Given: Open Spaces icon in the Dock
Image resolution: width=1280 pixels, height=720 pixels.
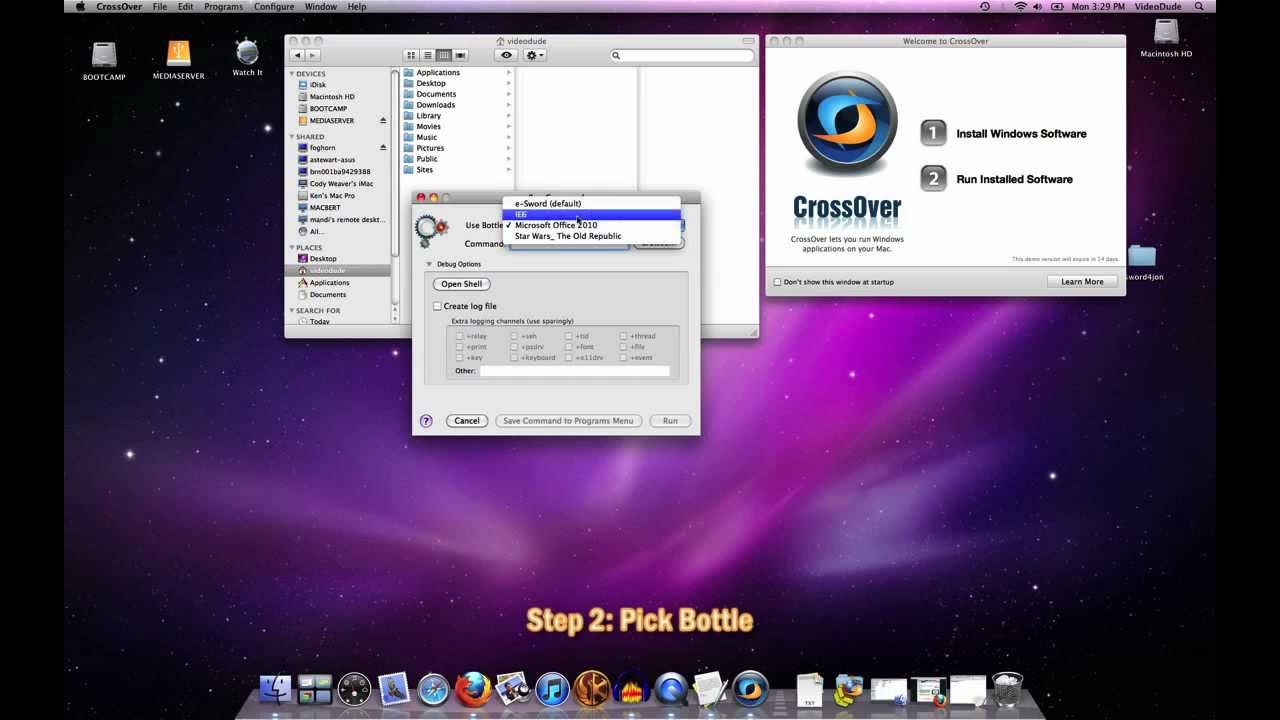Looking at the screenshot, I should pyautogui.click(x=315, y=689).
